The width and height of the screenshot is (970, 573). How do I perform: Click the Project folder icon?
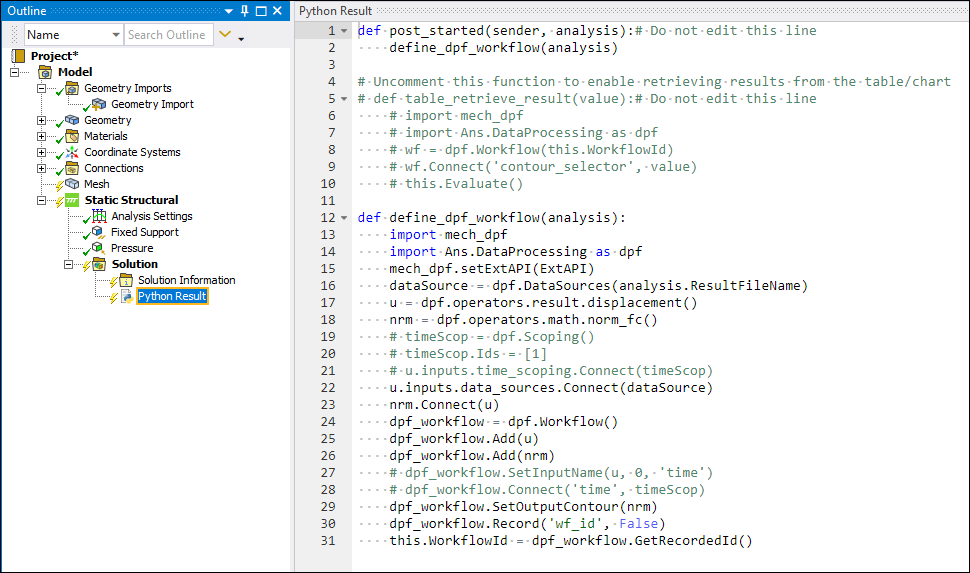pyautogui.click(x=19, y=56)
